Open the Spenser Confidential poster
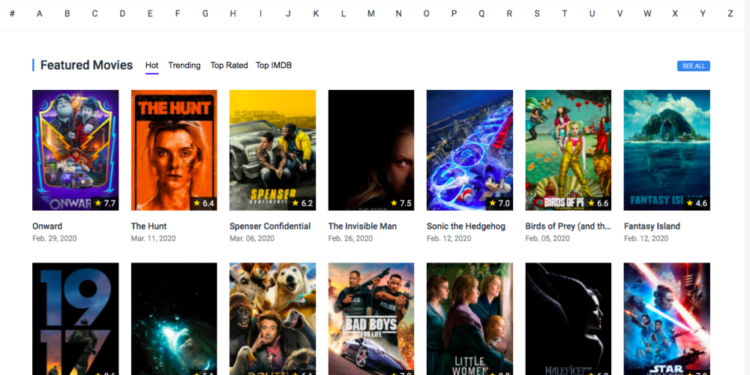Image resolution: width=750 pixels, height=375 pixels. coord(273,150)
